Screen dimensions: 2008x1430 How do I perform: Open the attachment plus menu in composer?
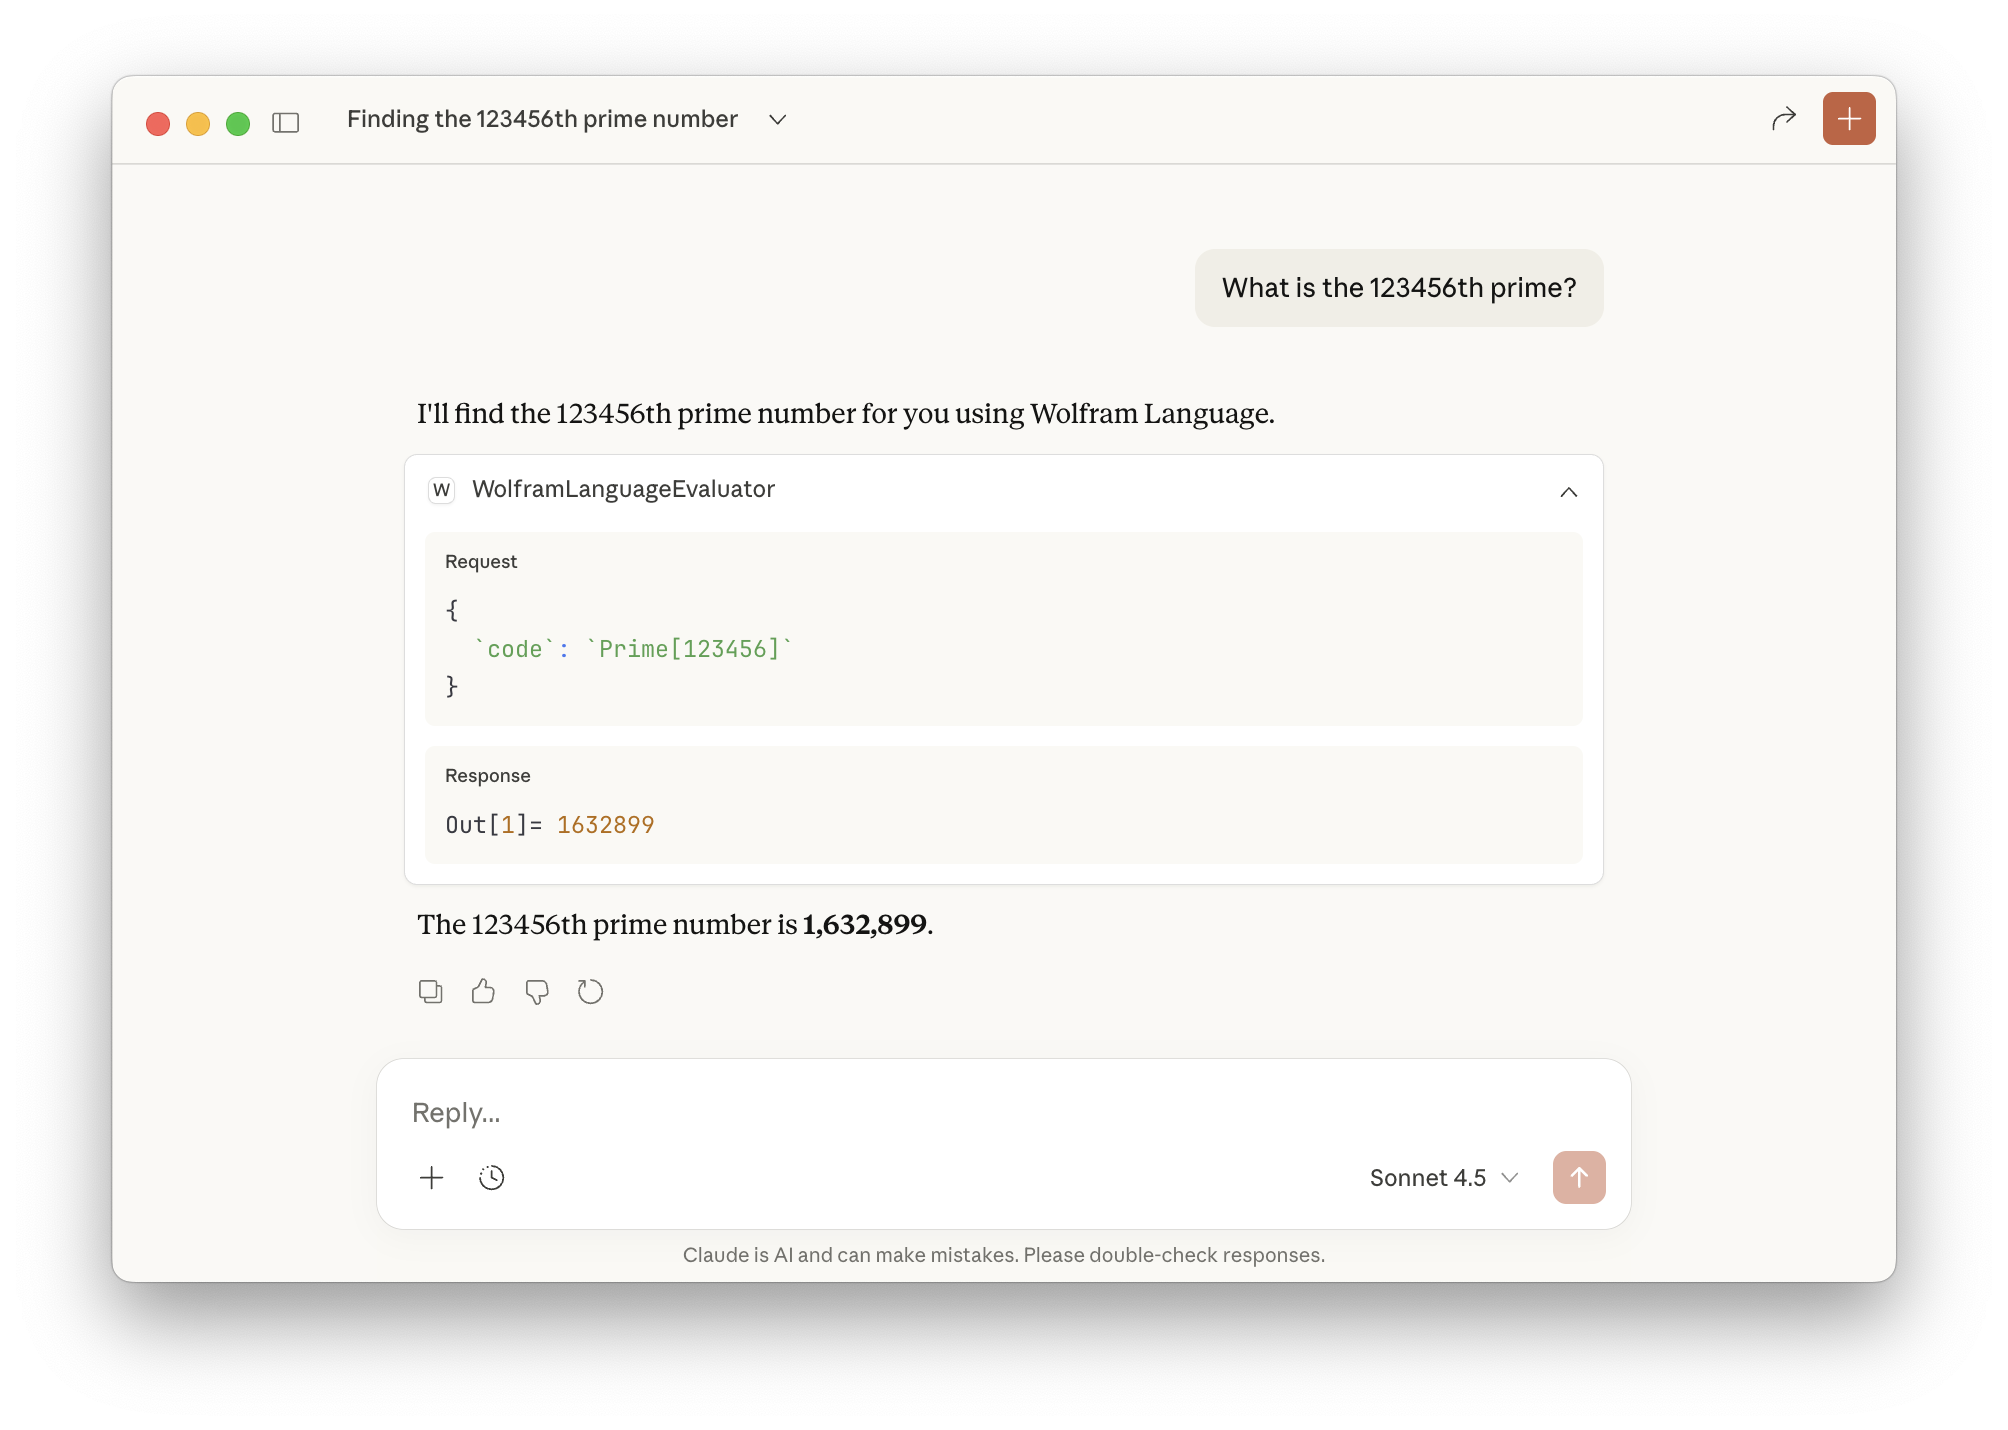pyautogui.click(x=431, y=1177)
